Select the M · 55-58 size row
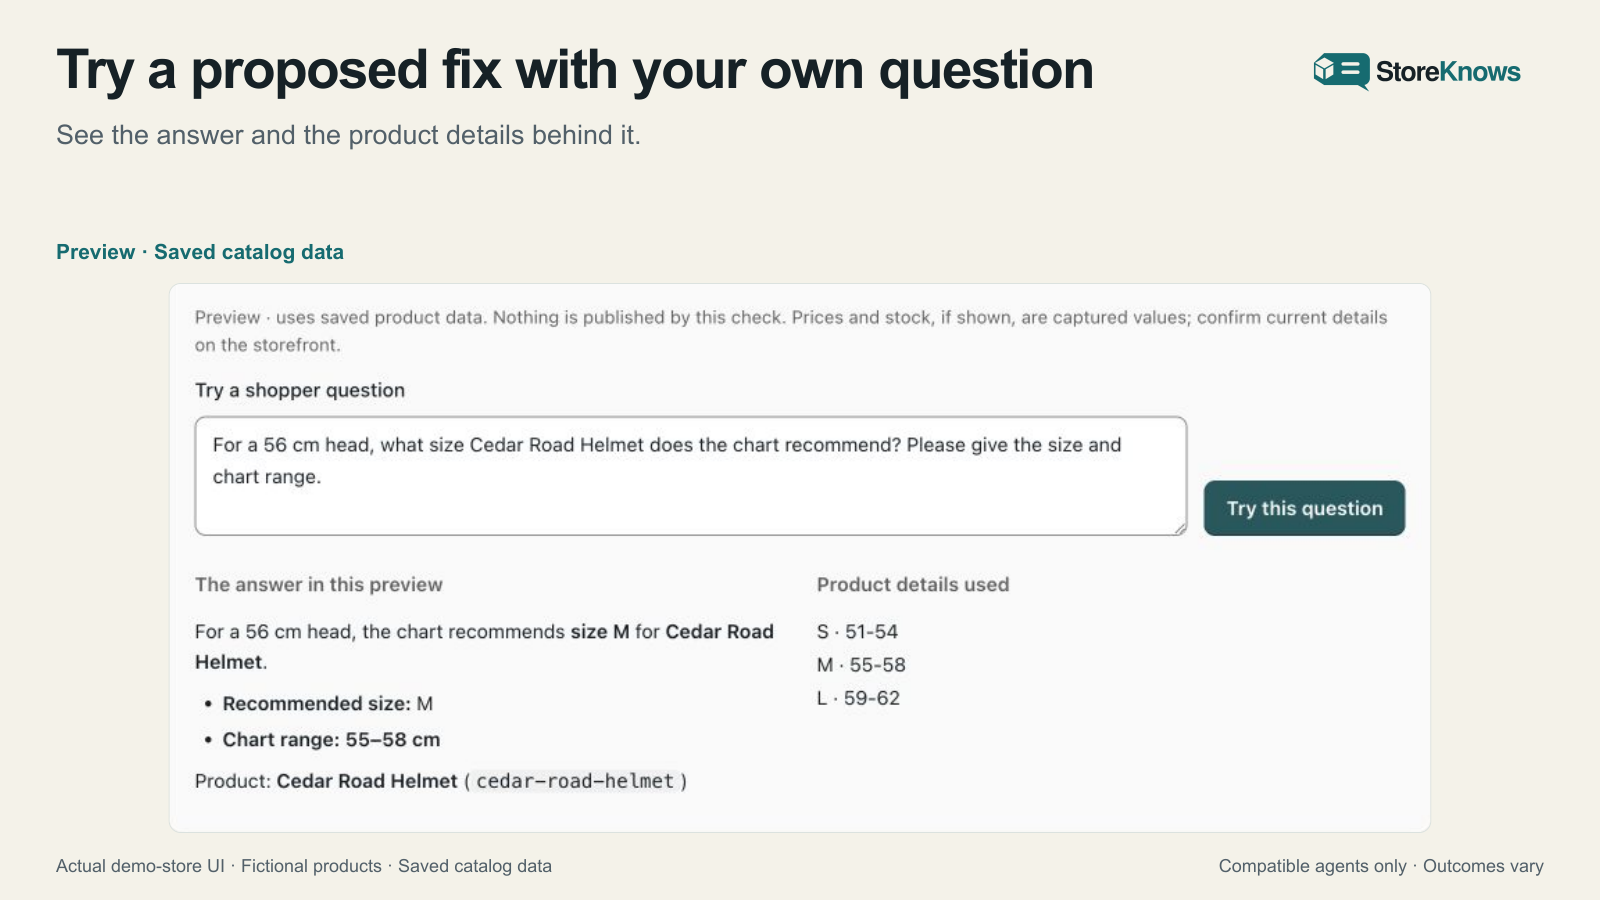Screen dimensions: 1600x900 861,665
